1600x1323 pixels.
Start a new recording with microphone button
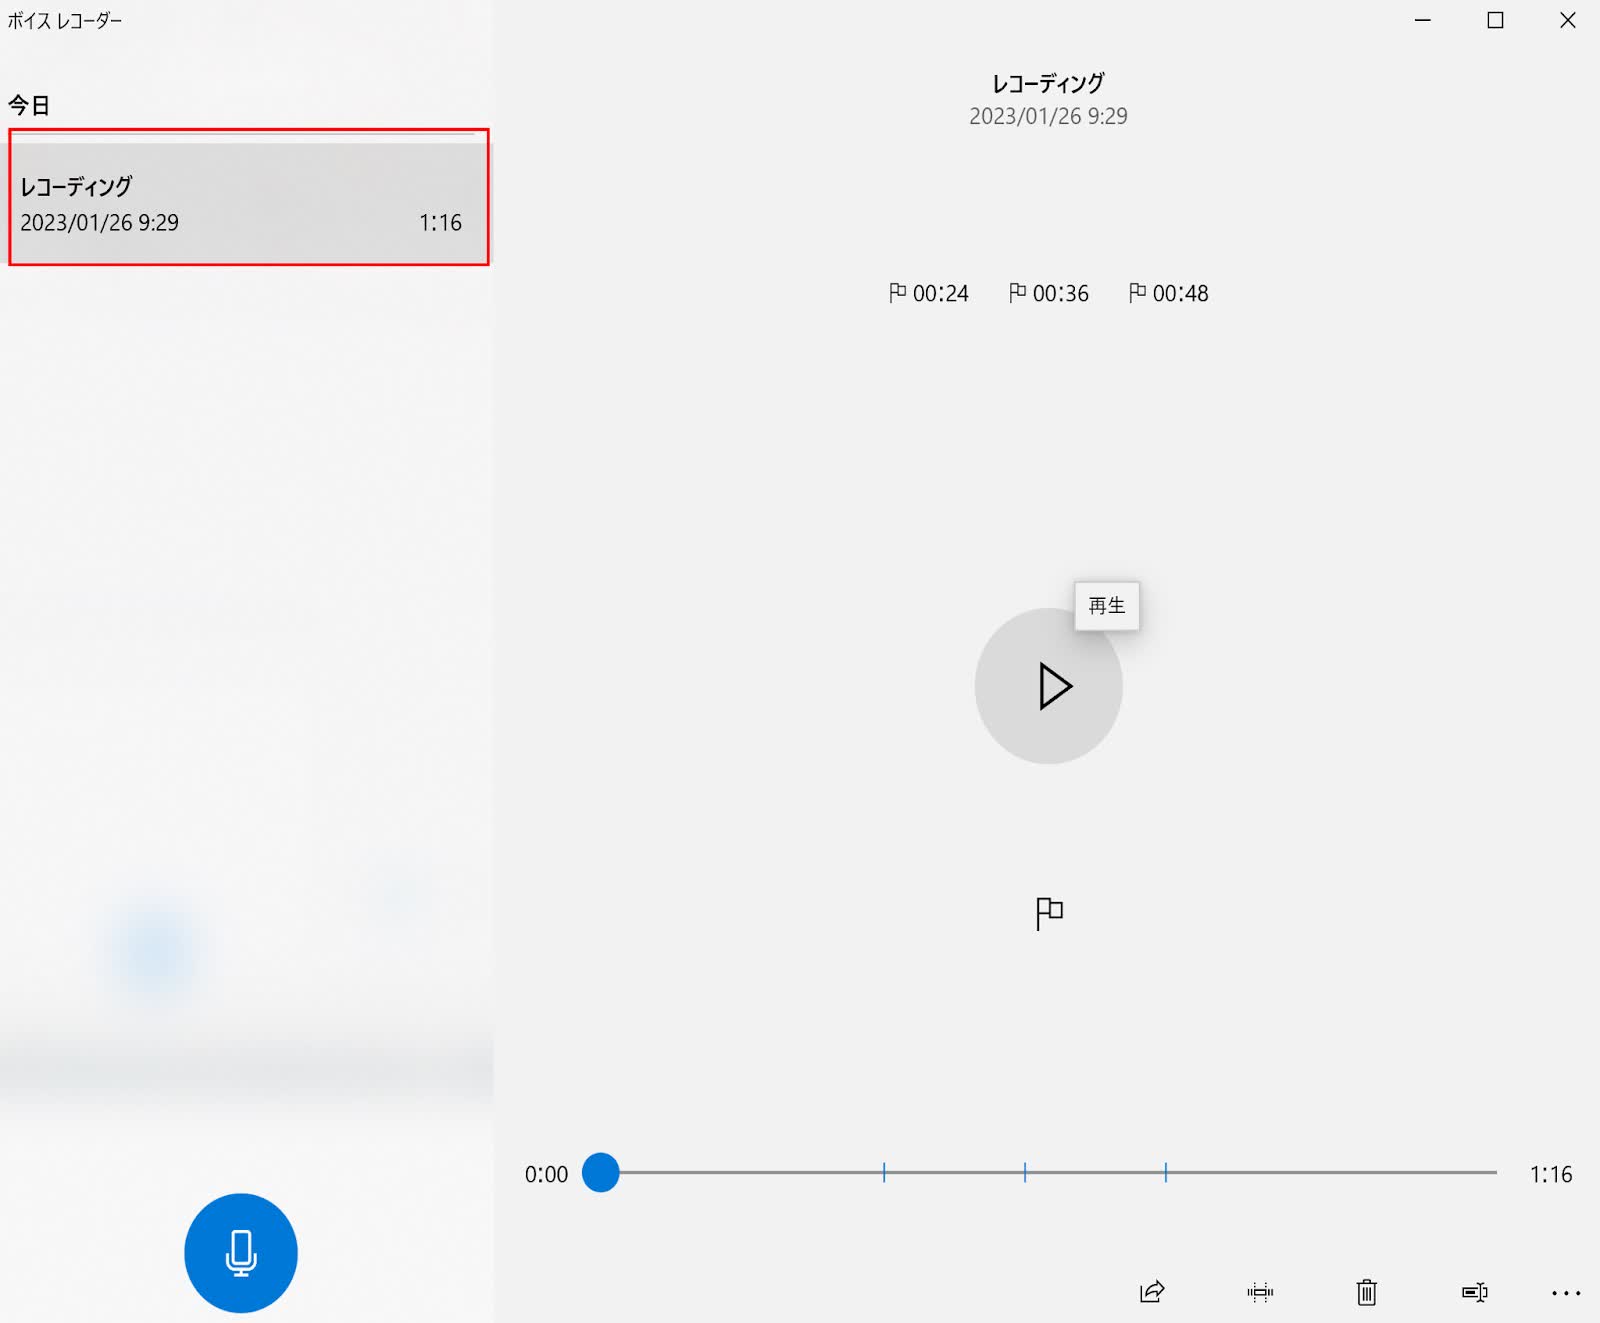pos(241,1252)
